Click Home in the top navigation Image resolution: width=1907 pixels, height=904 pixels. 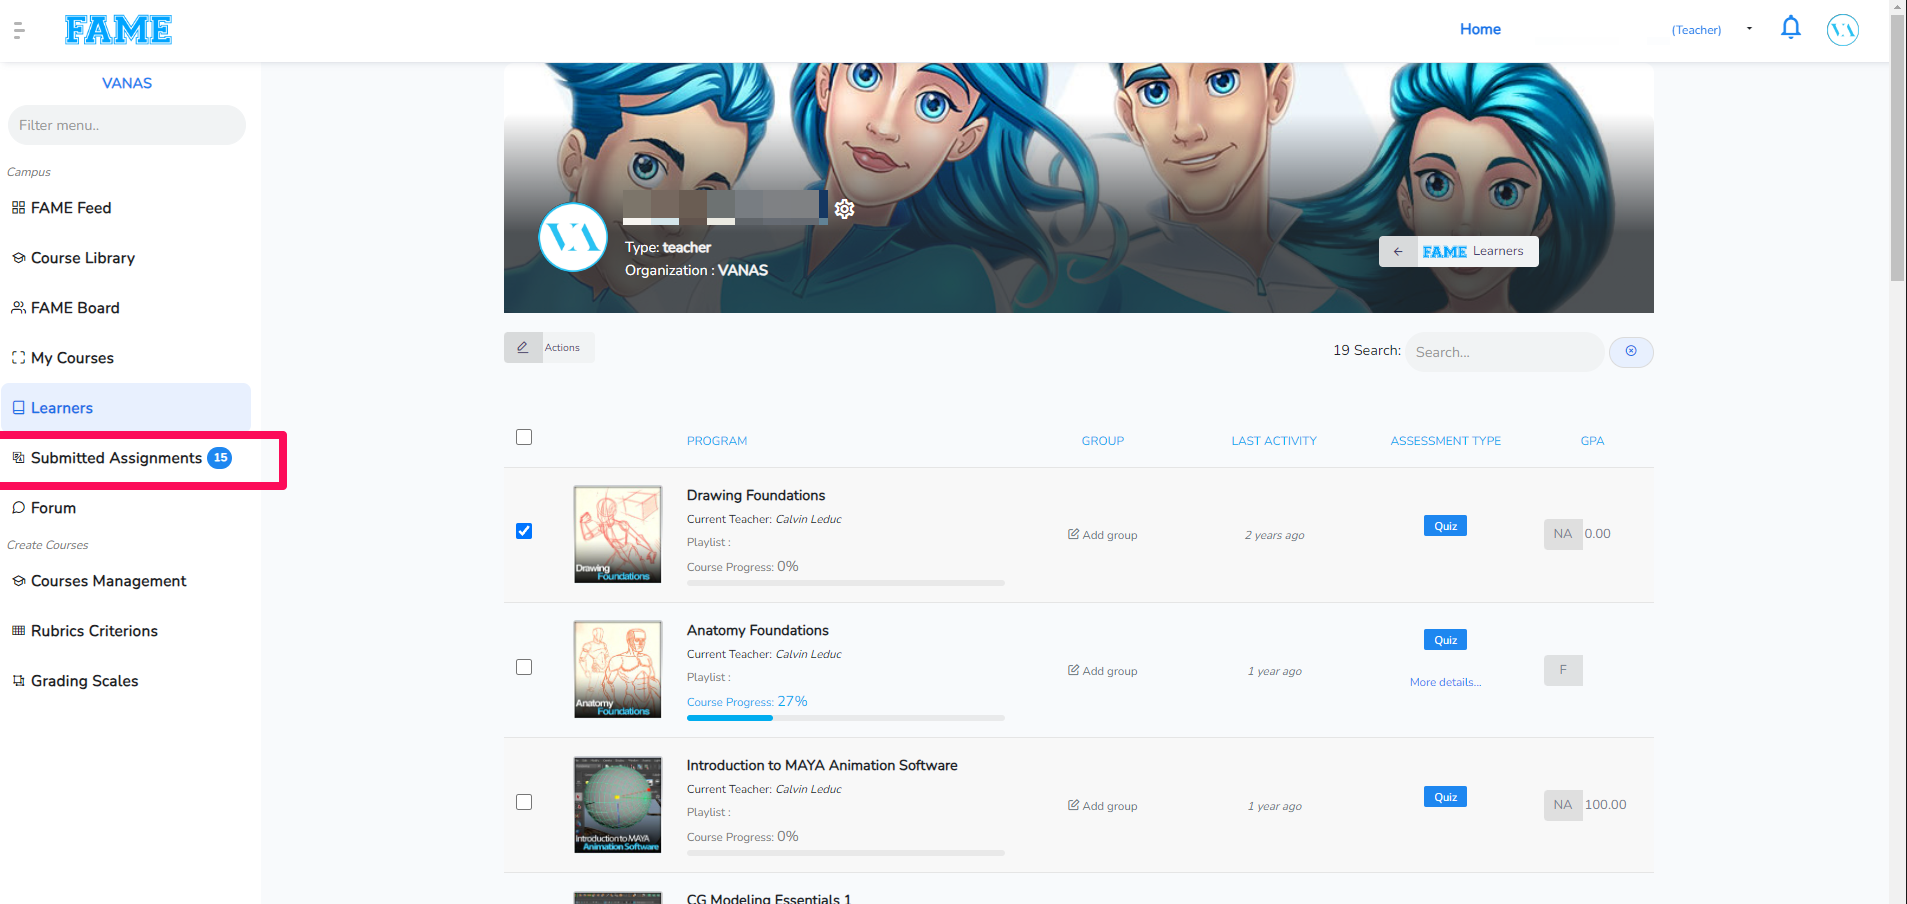tap(1480, 29)
